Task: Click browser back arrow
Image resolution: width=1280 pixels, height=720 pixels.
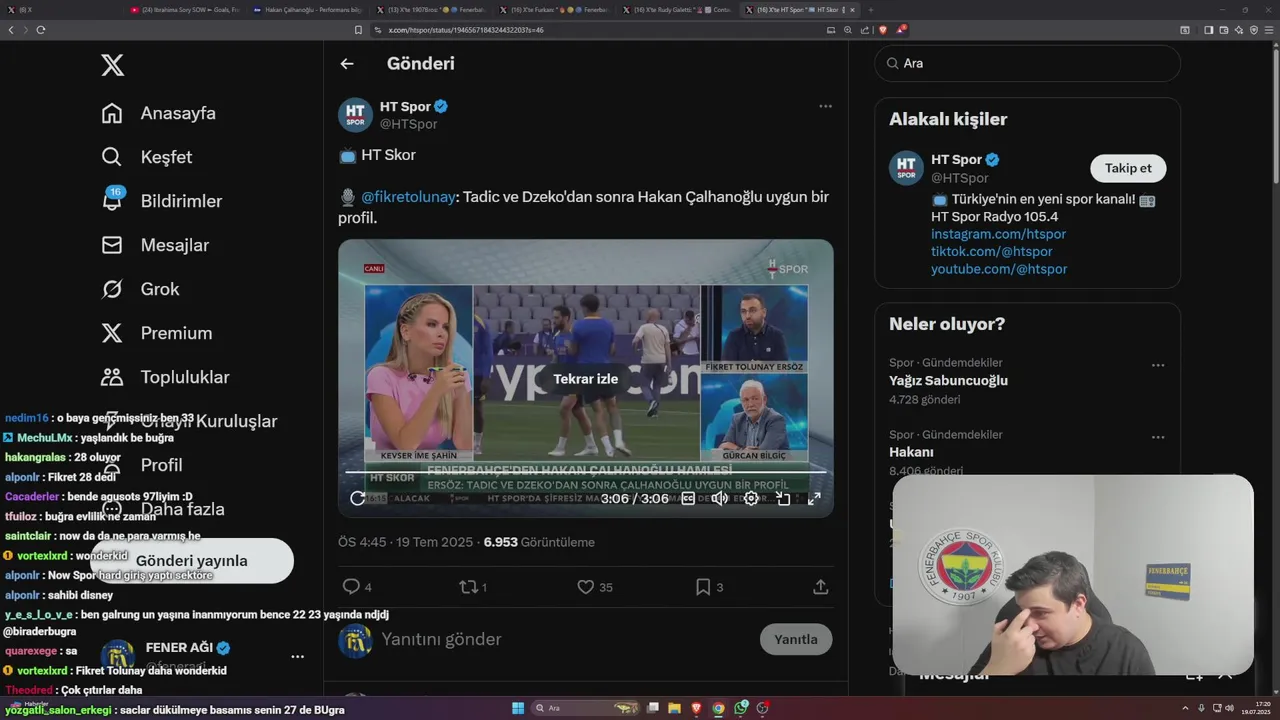Action: pos(11,30)
